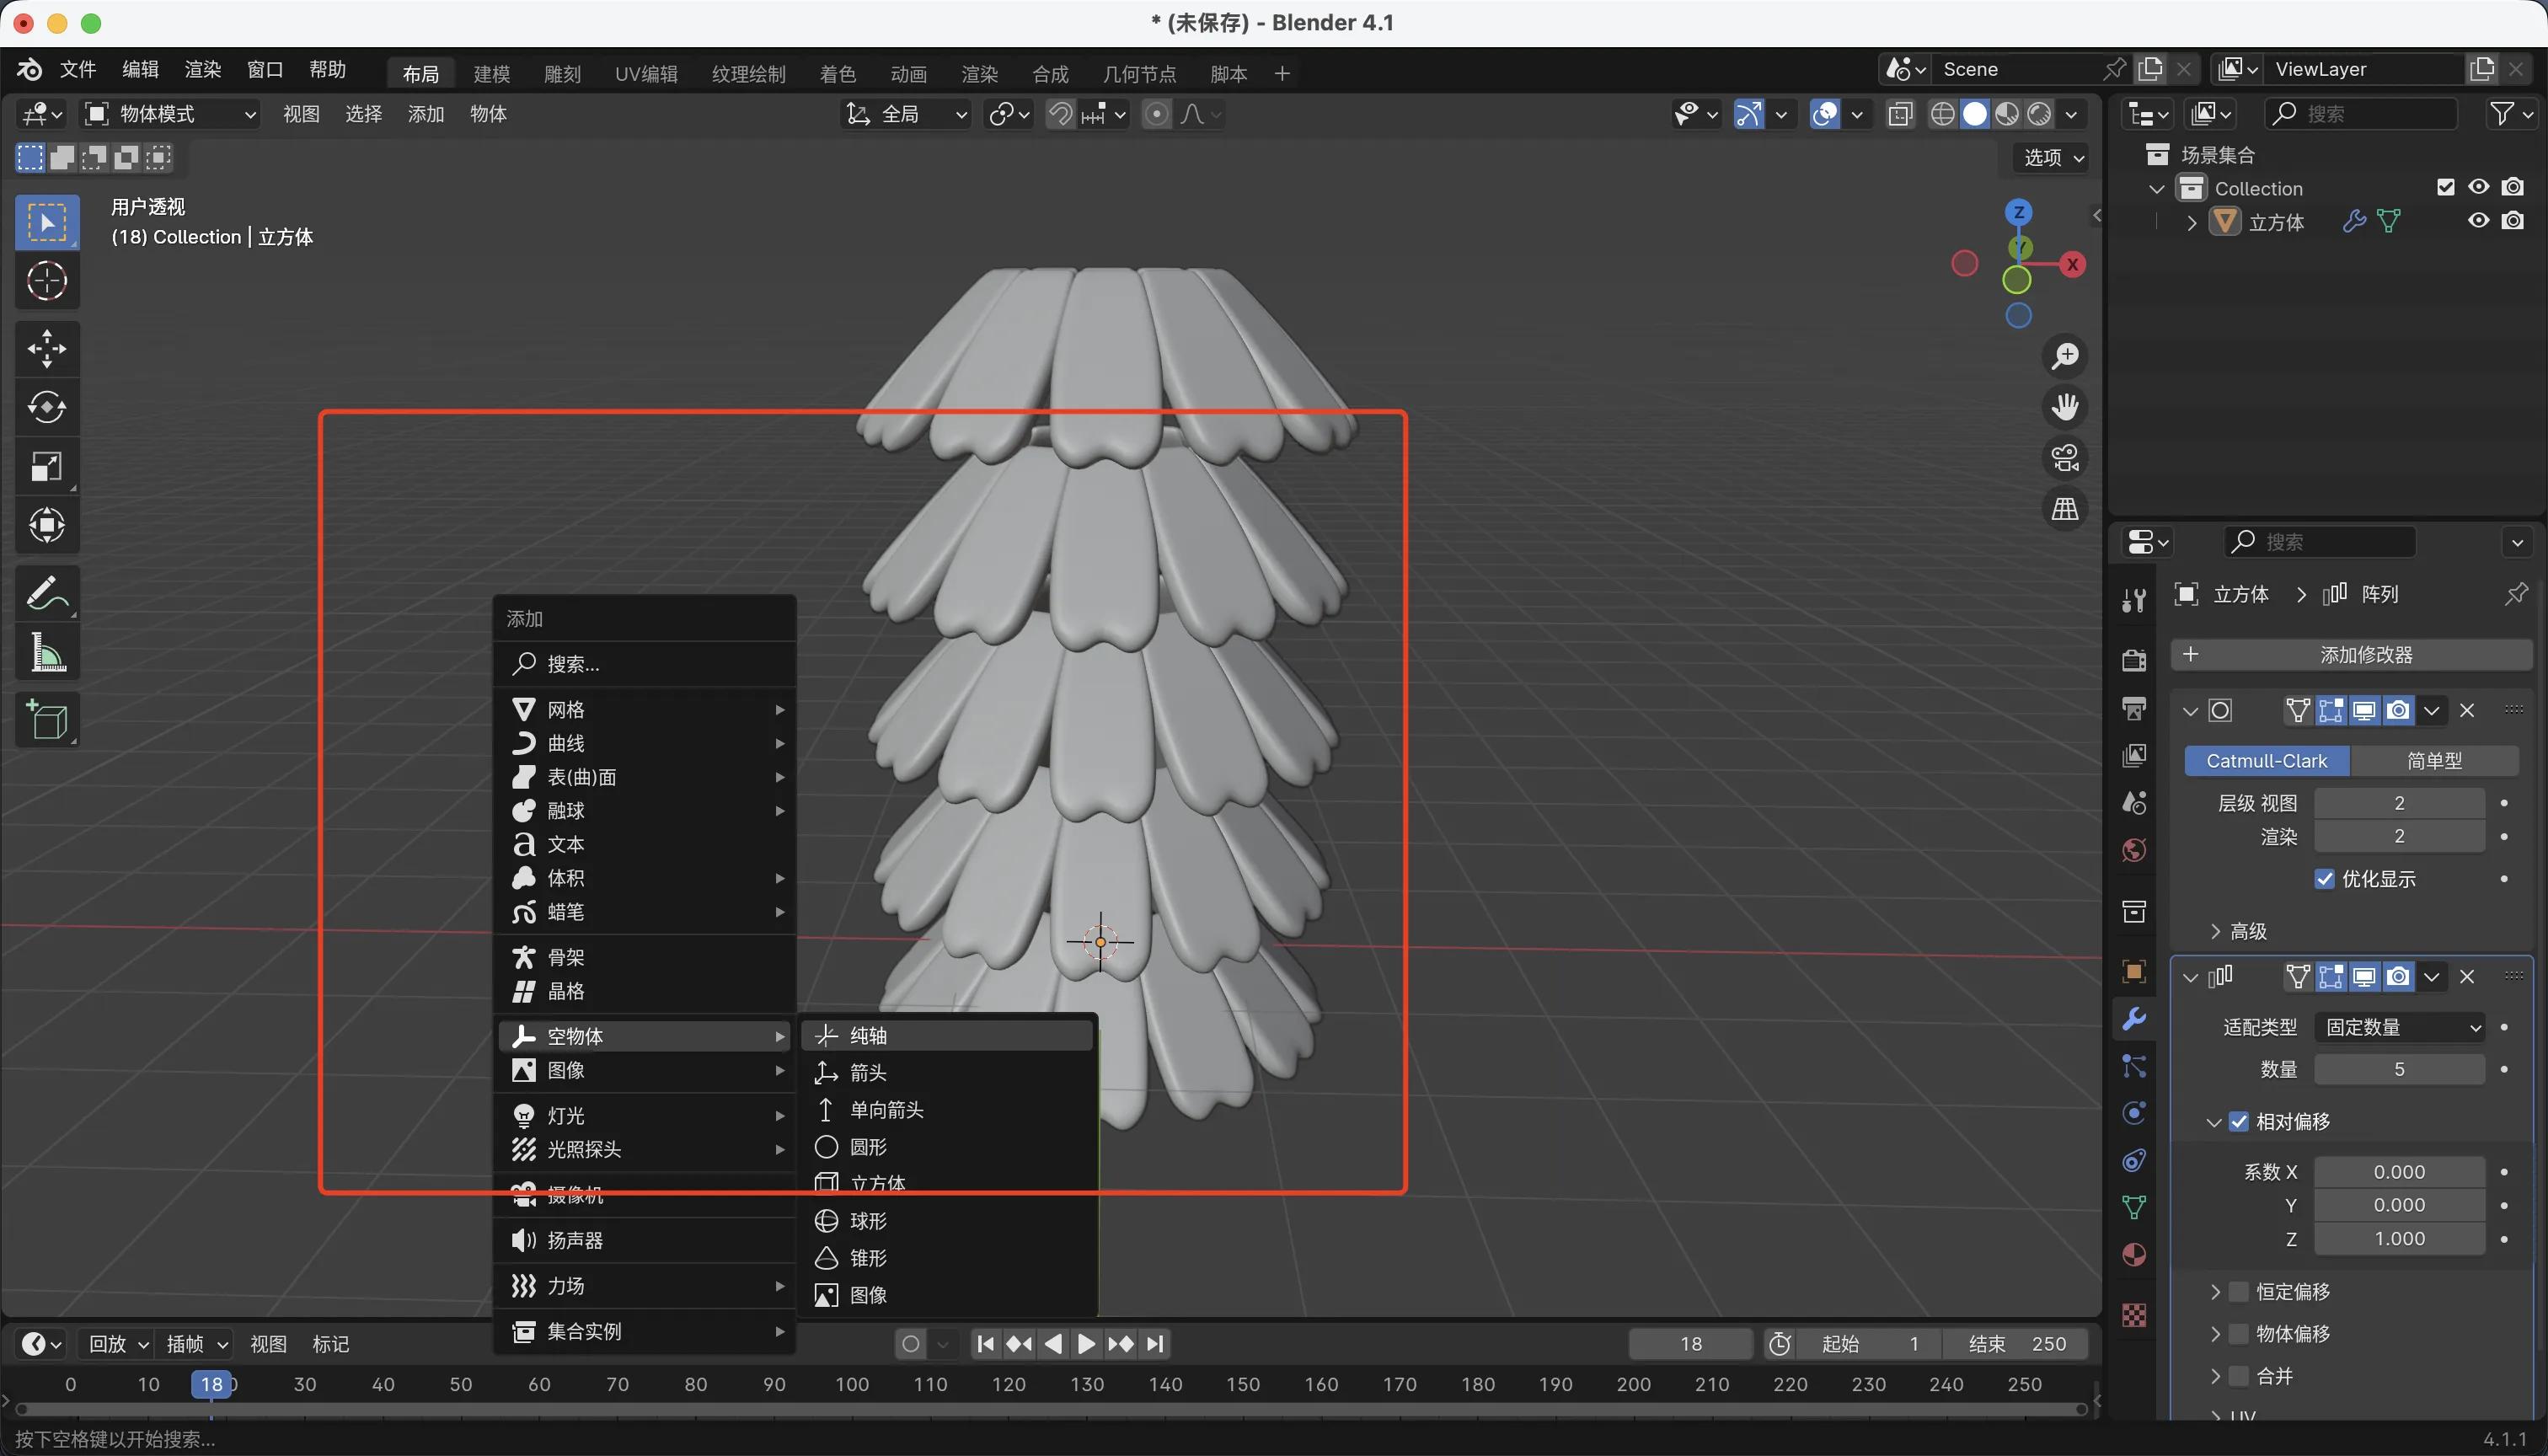The height and width of the screenshot is (1456, 2548).
Task: Activate the Annotate pencil tool
Action: 47,594
